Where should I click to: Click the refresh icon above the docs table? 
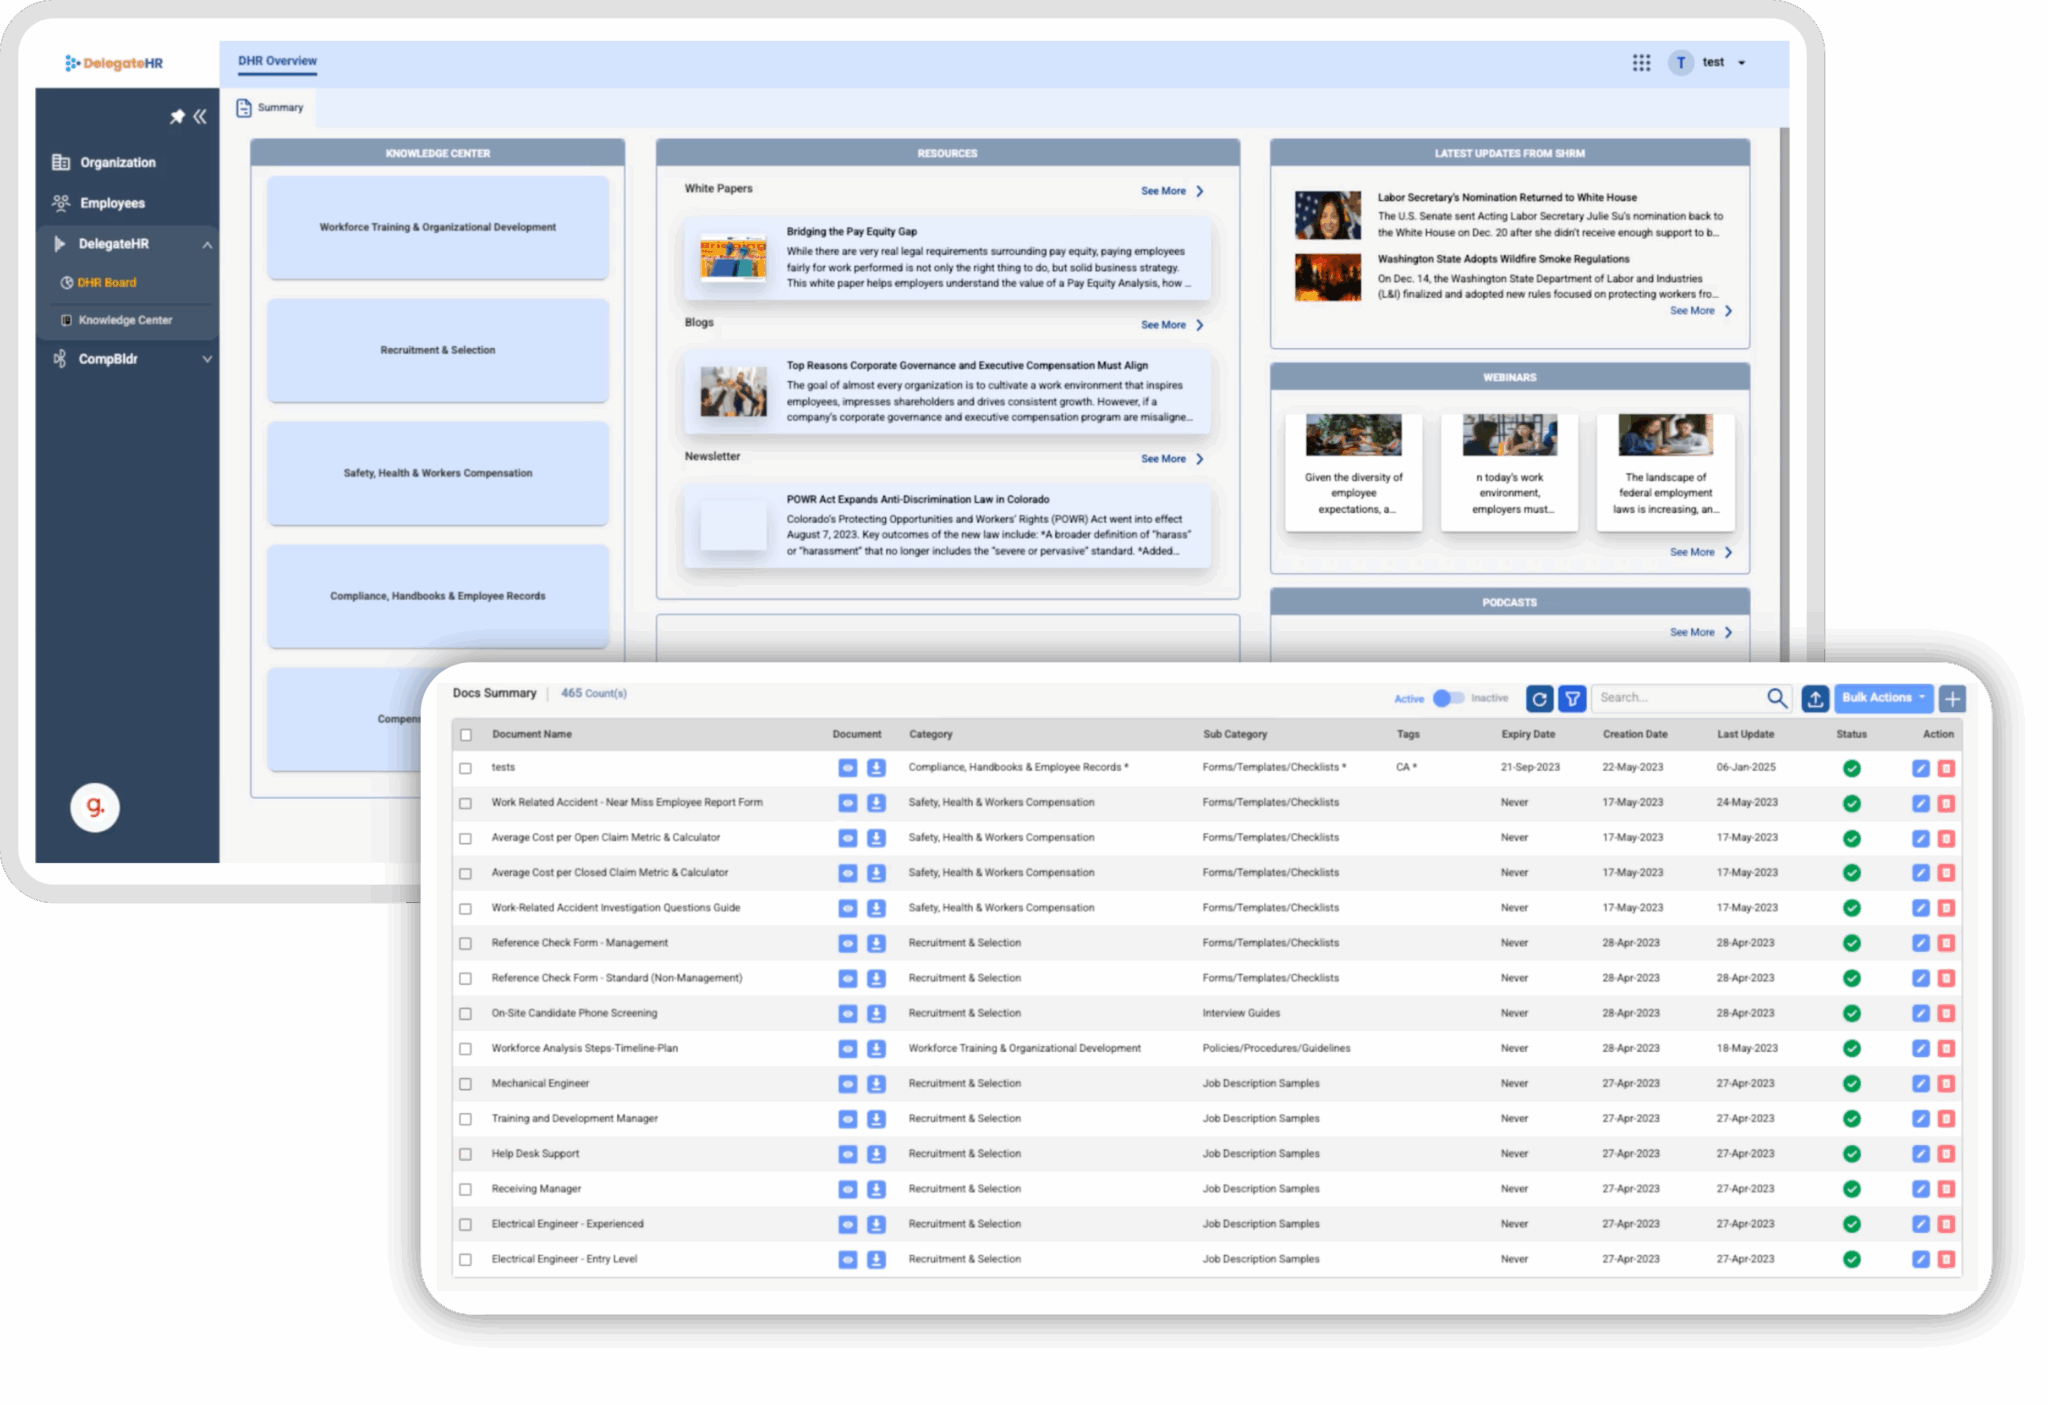pos(1539,698)
